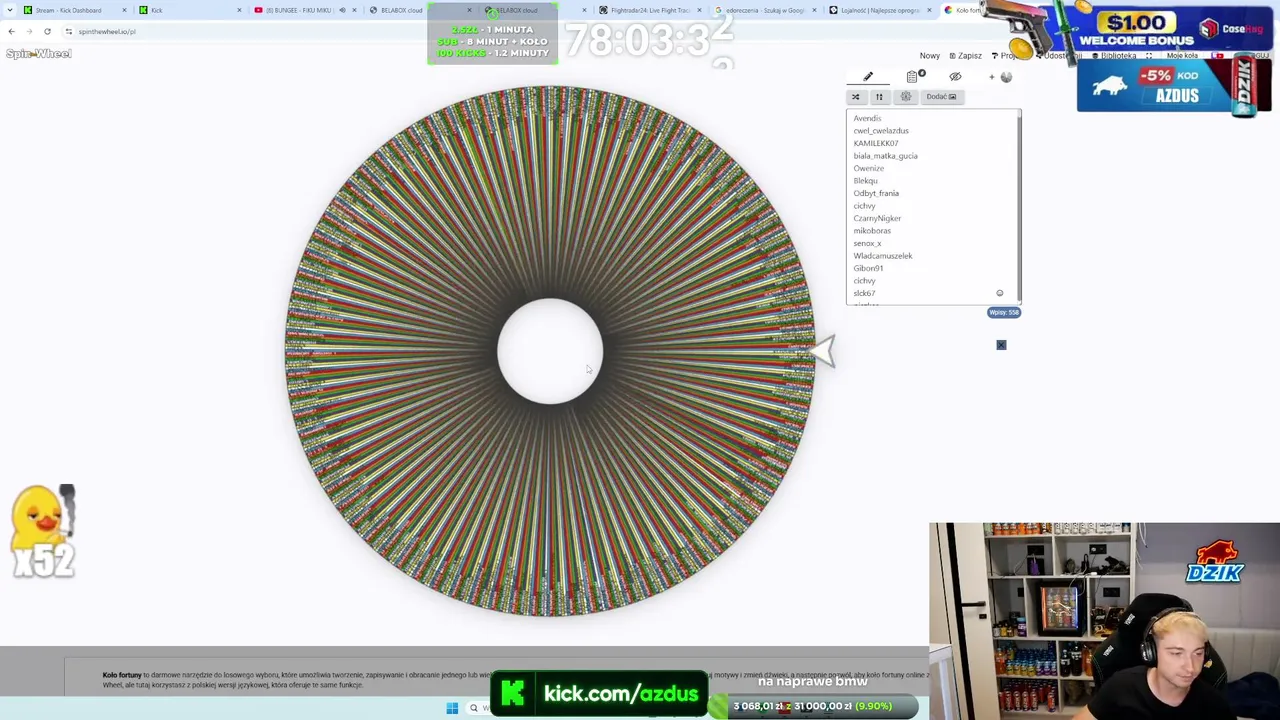Screen dimensions: 1280x720
Task: Hide the entries panel with eye icon
Action: click(955, 77)
